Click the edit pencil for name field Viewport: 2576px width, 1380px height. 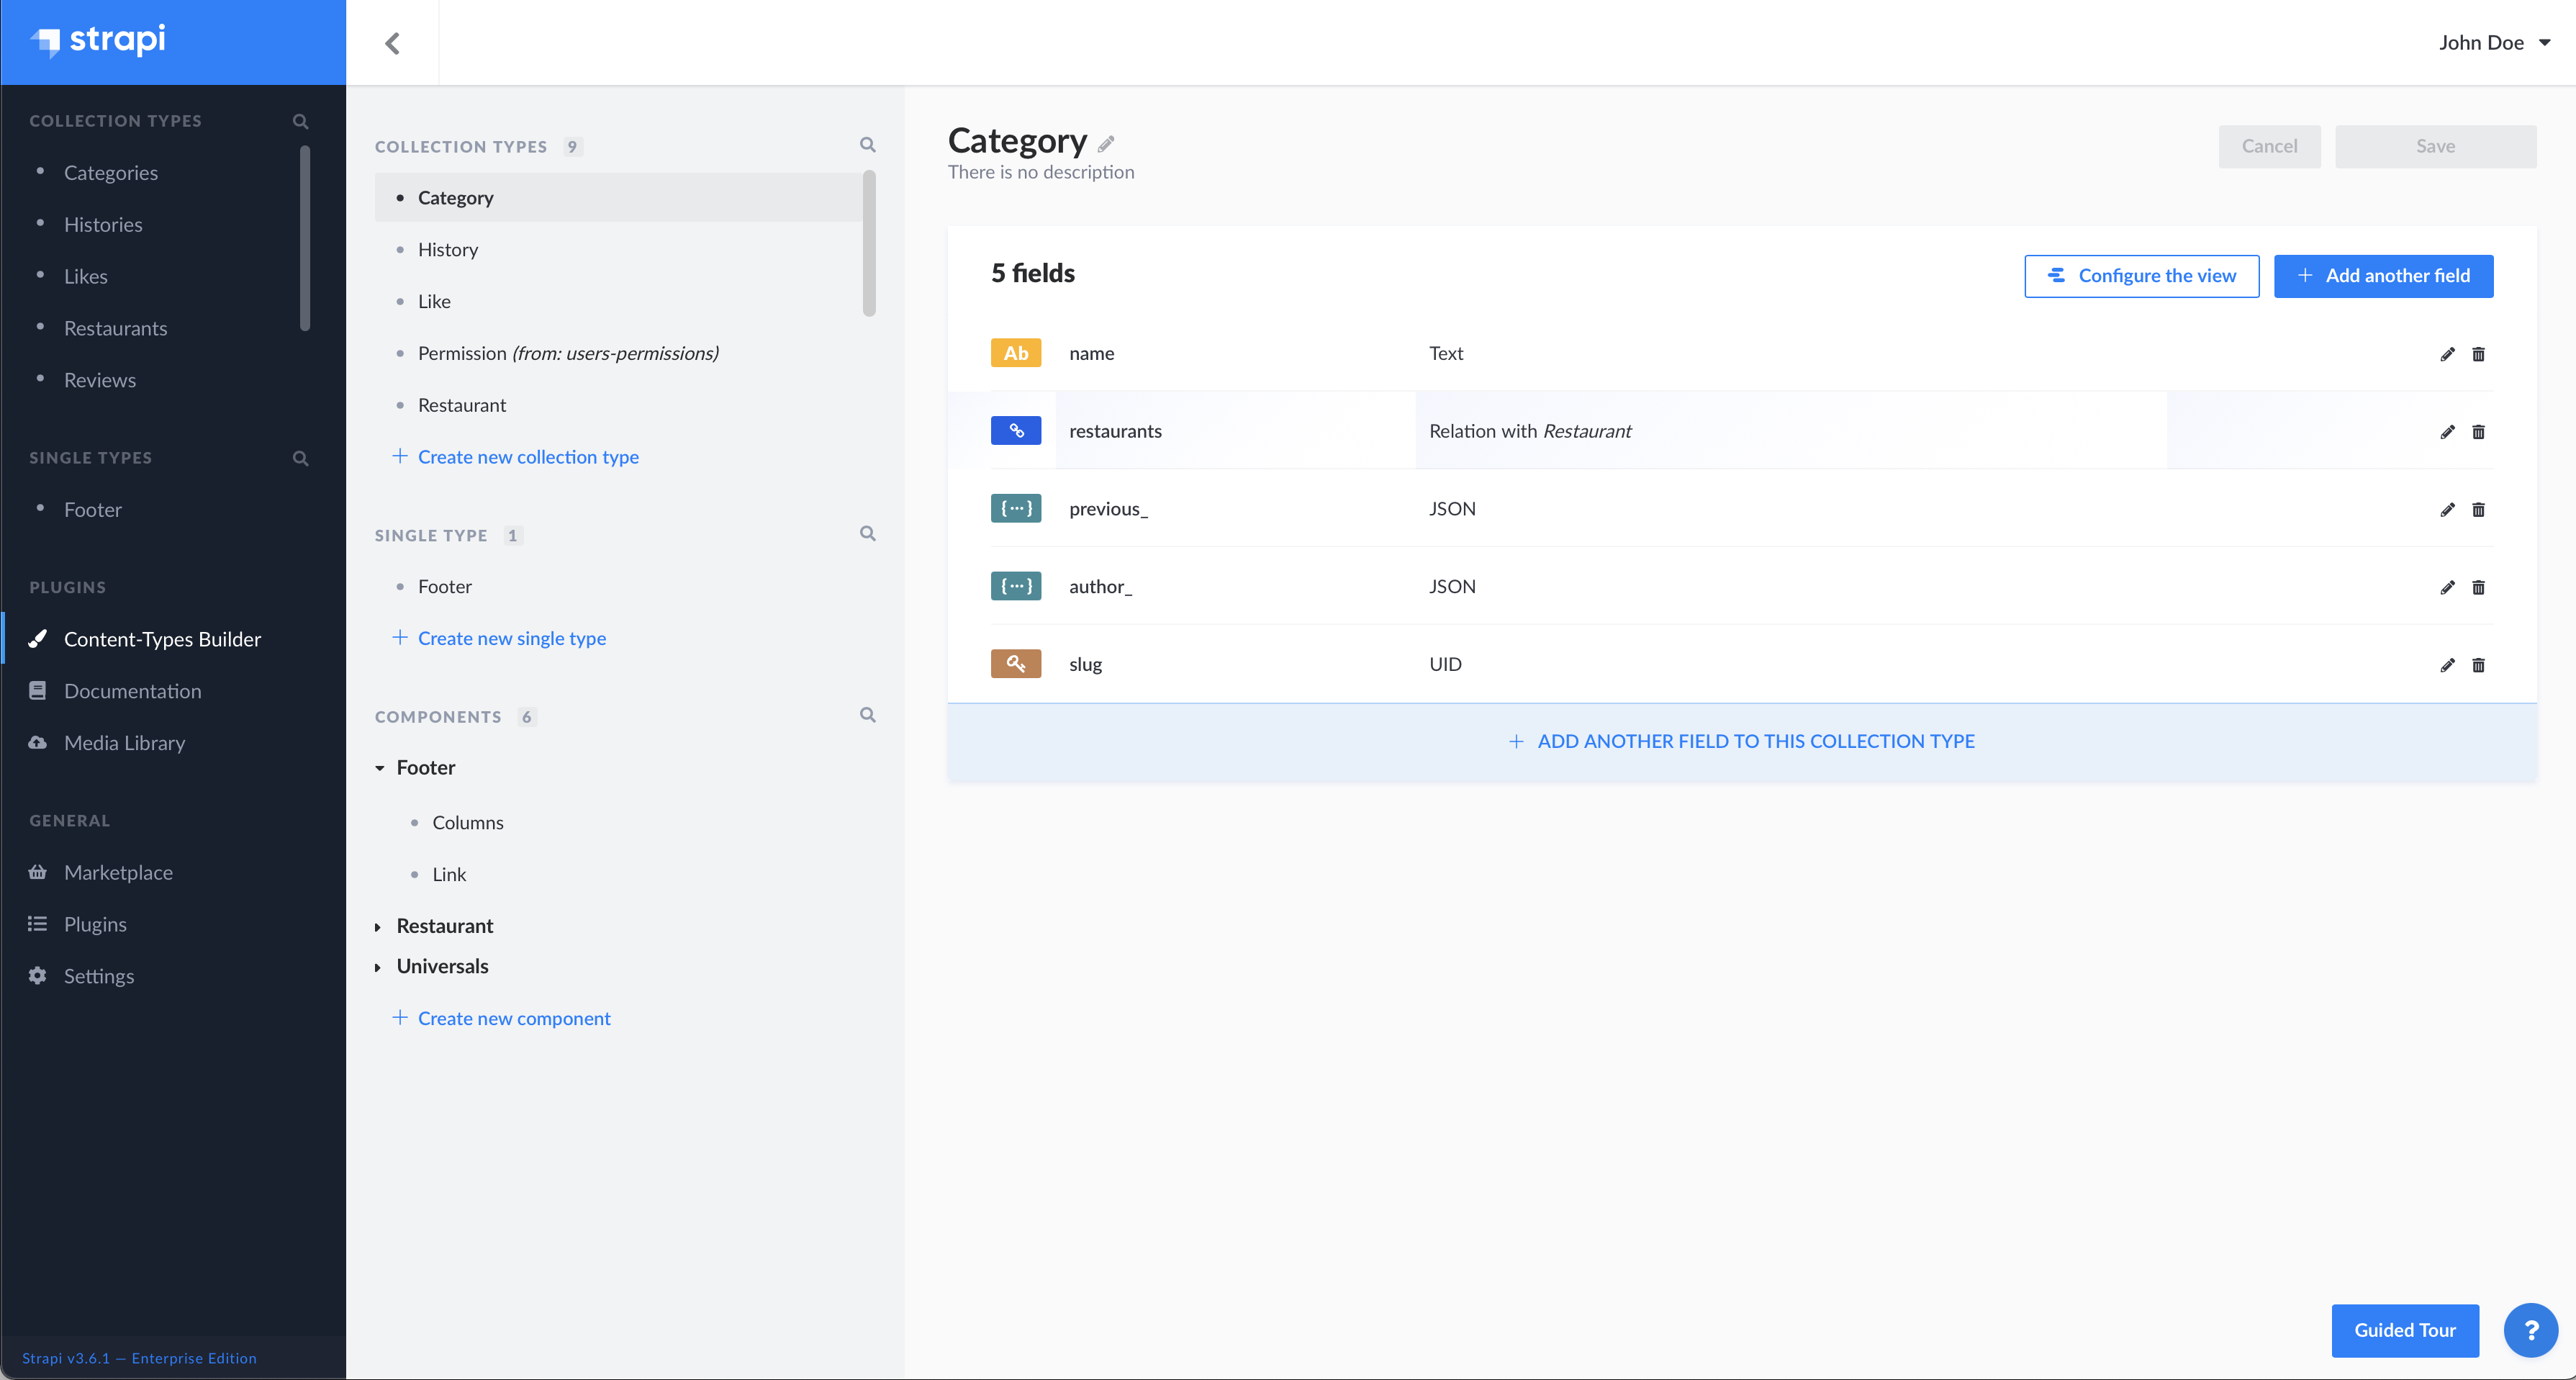(2447, 354)
